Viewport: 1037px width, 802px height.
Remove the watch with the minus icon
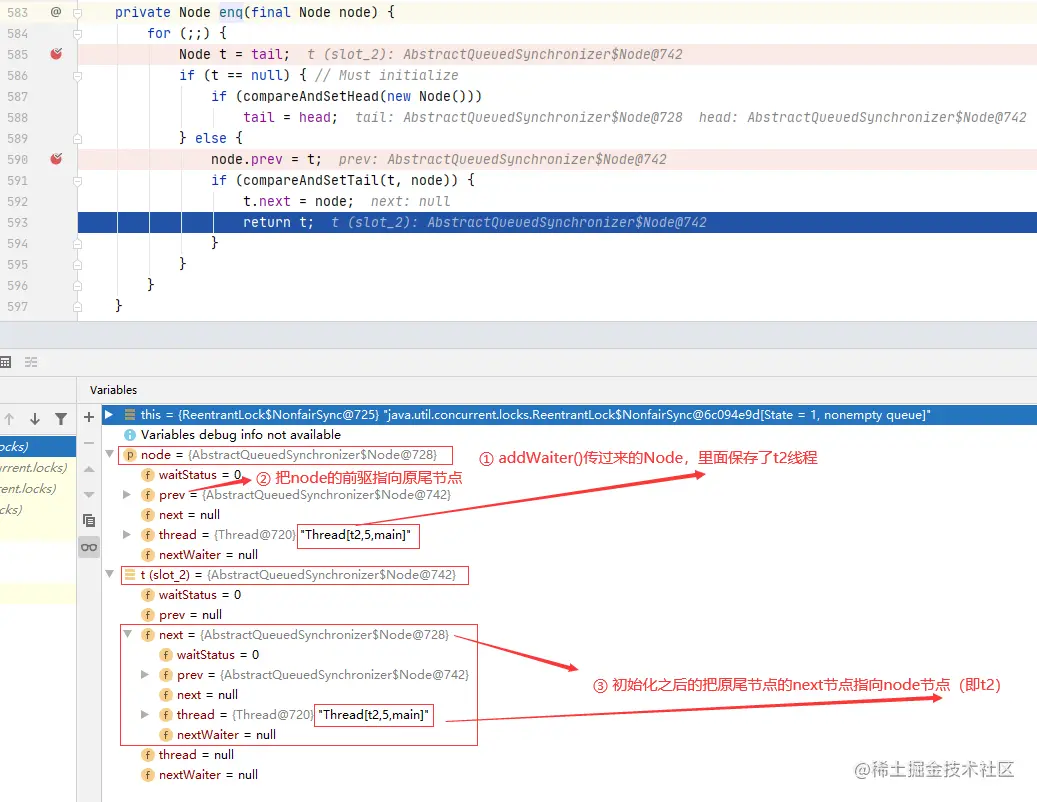pos(89,442)
